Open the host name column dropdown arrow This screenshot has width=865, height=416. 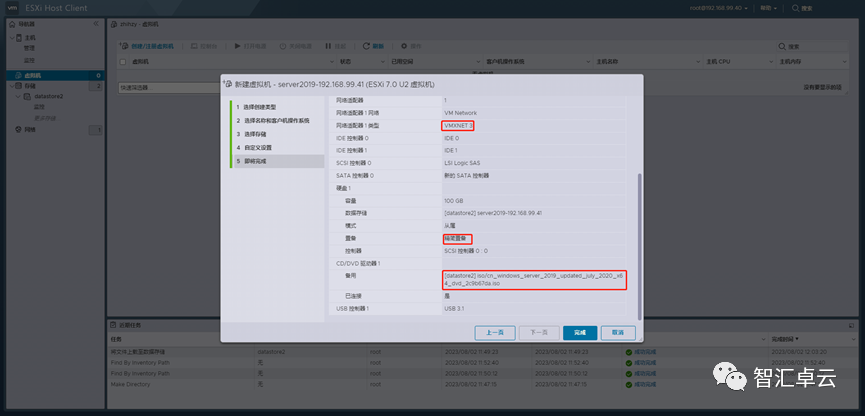(x=698, y=62)
